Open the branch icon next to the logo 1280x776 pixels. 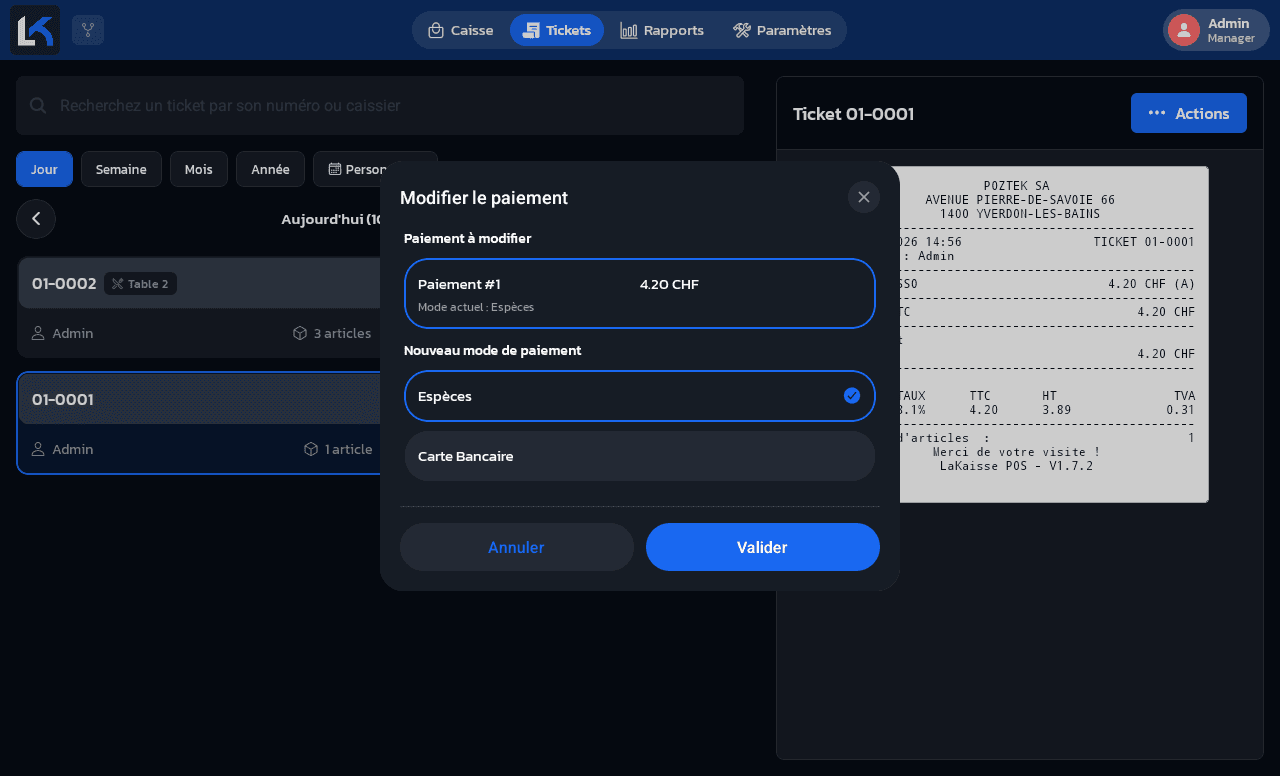88,30
